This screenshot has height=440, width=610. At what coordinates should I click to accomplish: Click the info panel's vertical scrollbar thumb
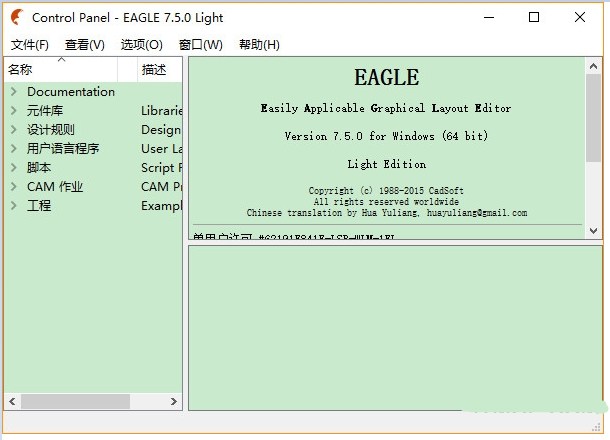coord(593,117)
